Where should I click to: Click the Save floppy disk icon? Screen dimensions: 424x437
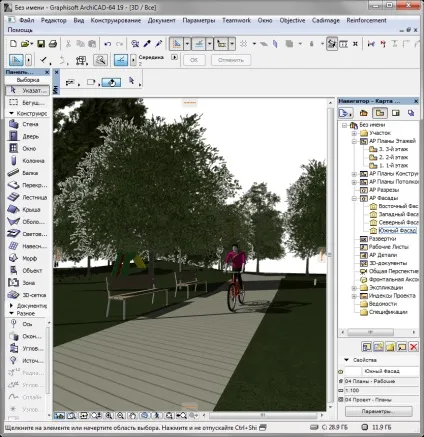[41, 44]
